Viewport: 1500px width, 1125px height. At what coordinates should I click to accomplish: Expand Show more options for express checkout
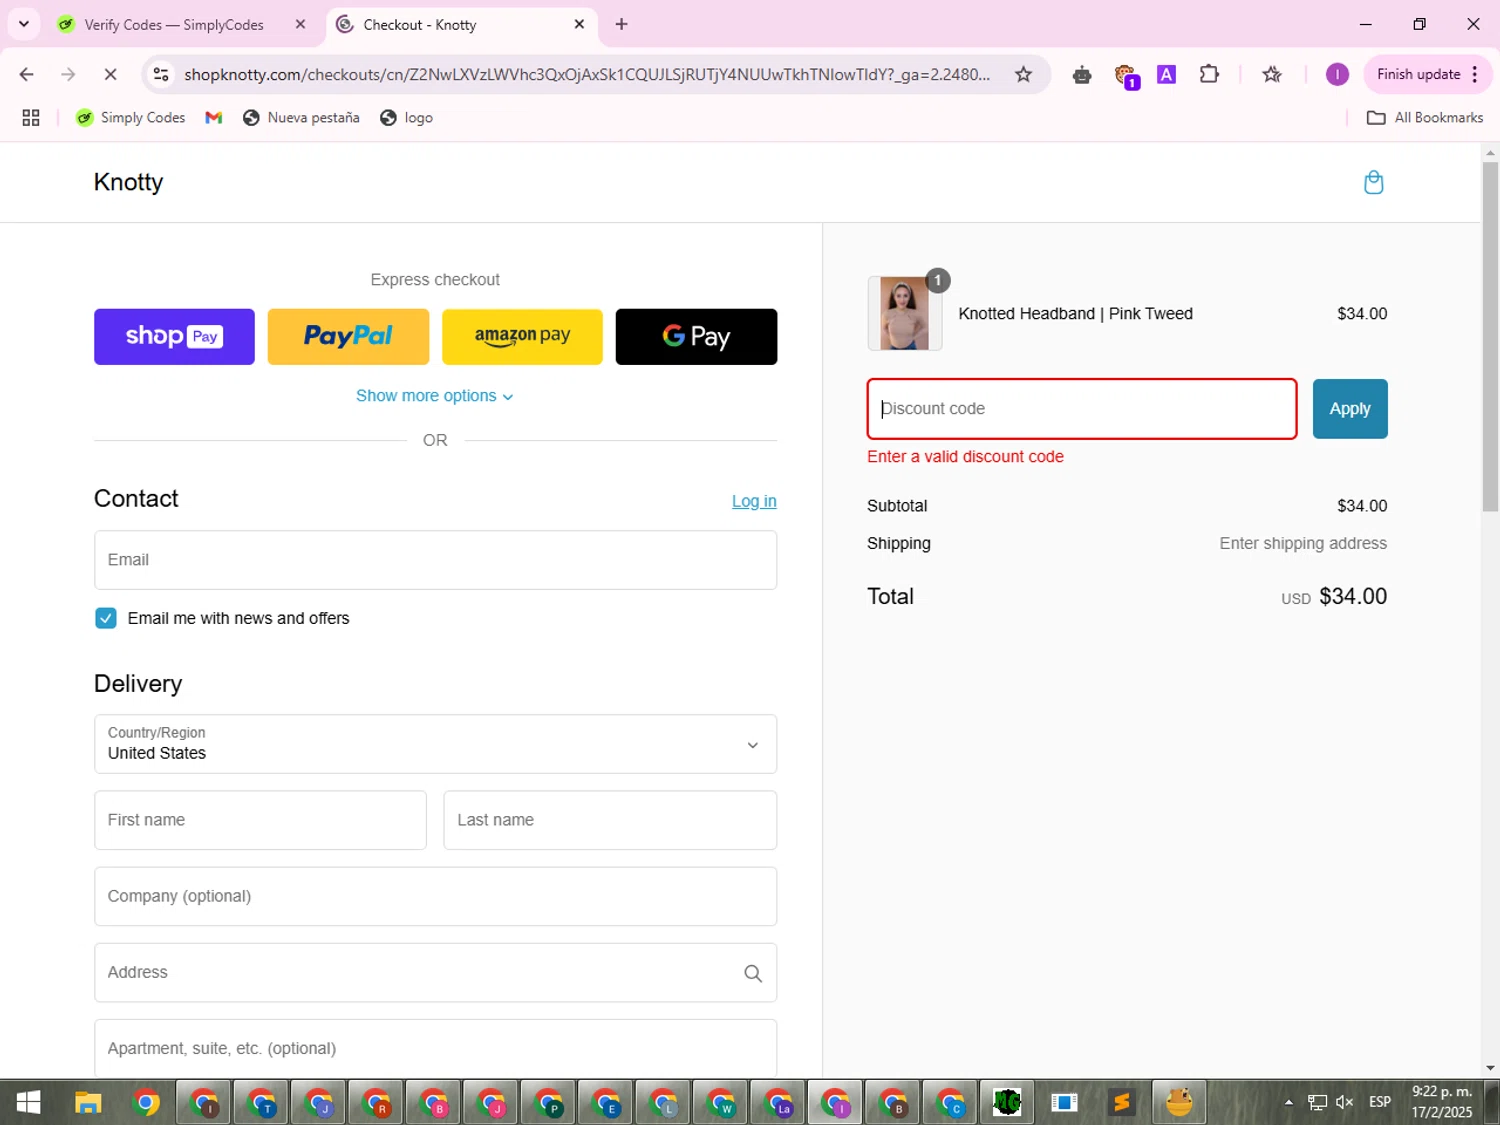(435, 396)
